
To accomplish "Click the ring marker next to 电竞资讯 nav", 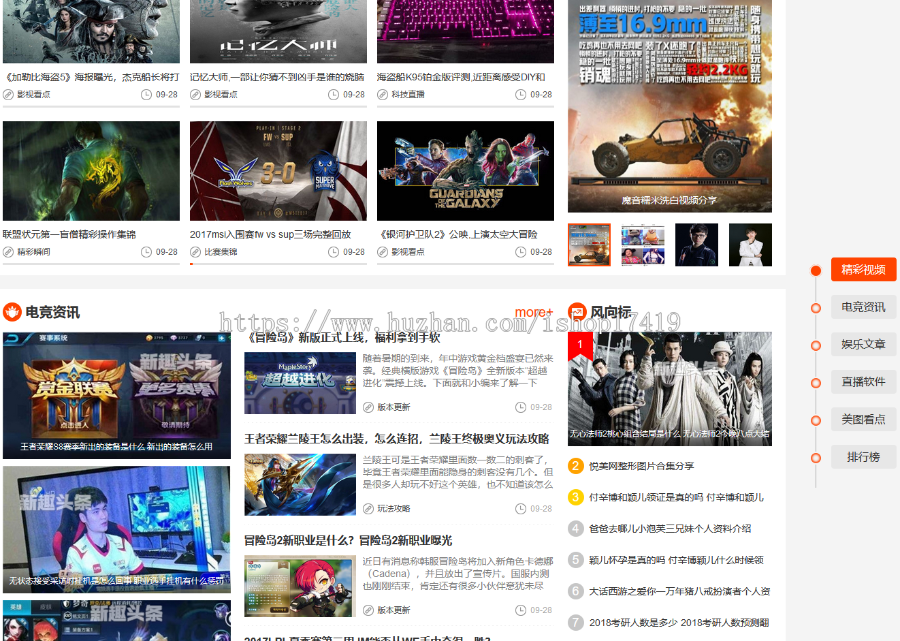I will 816,308.
